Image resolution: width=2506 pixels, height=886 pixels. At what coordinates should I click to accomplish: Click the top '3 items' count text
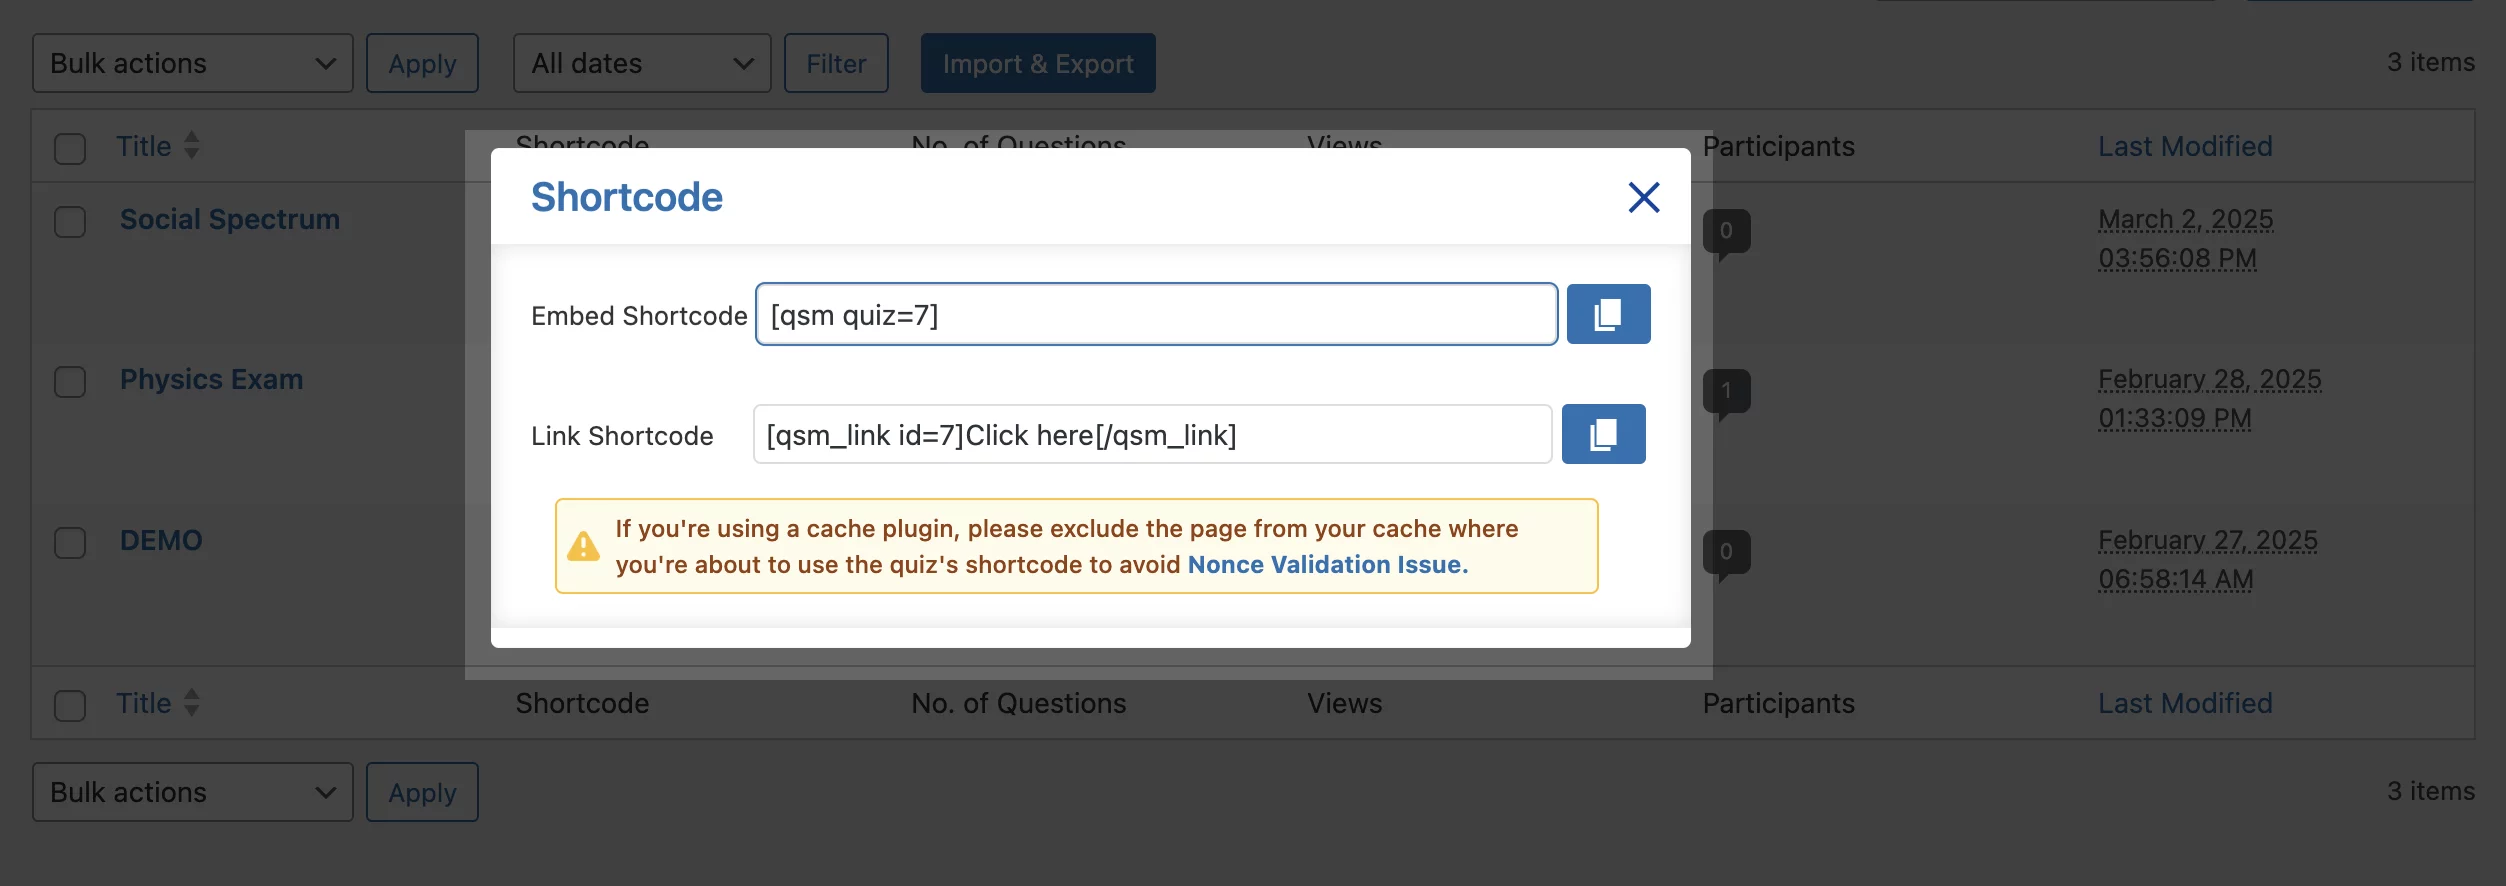click(x=2430, y=62)
